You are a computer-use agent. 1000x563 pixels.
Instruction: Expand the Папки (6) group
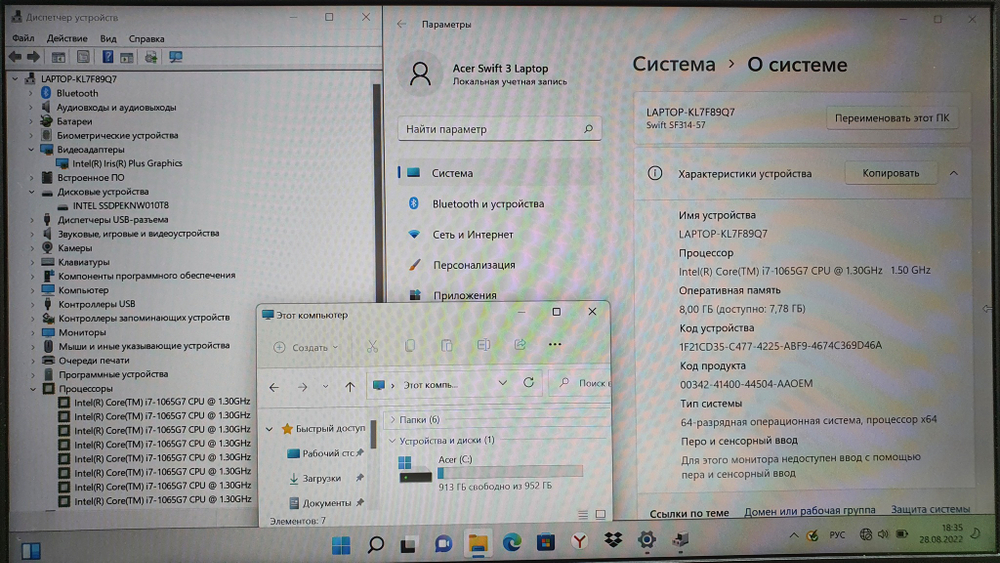(392, 420)
